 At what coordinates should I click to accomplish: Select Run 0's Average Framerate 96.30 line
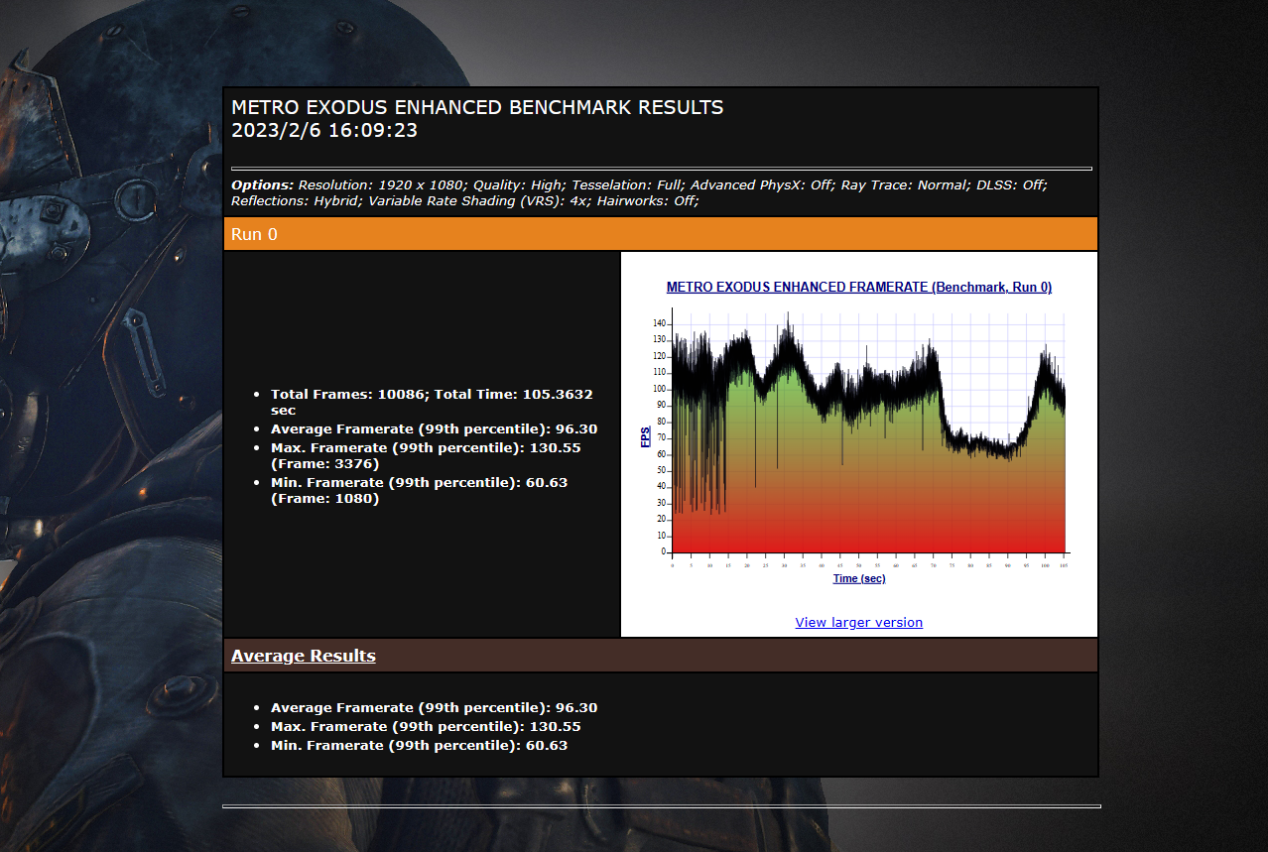[x=434, y=429]
